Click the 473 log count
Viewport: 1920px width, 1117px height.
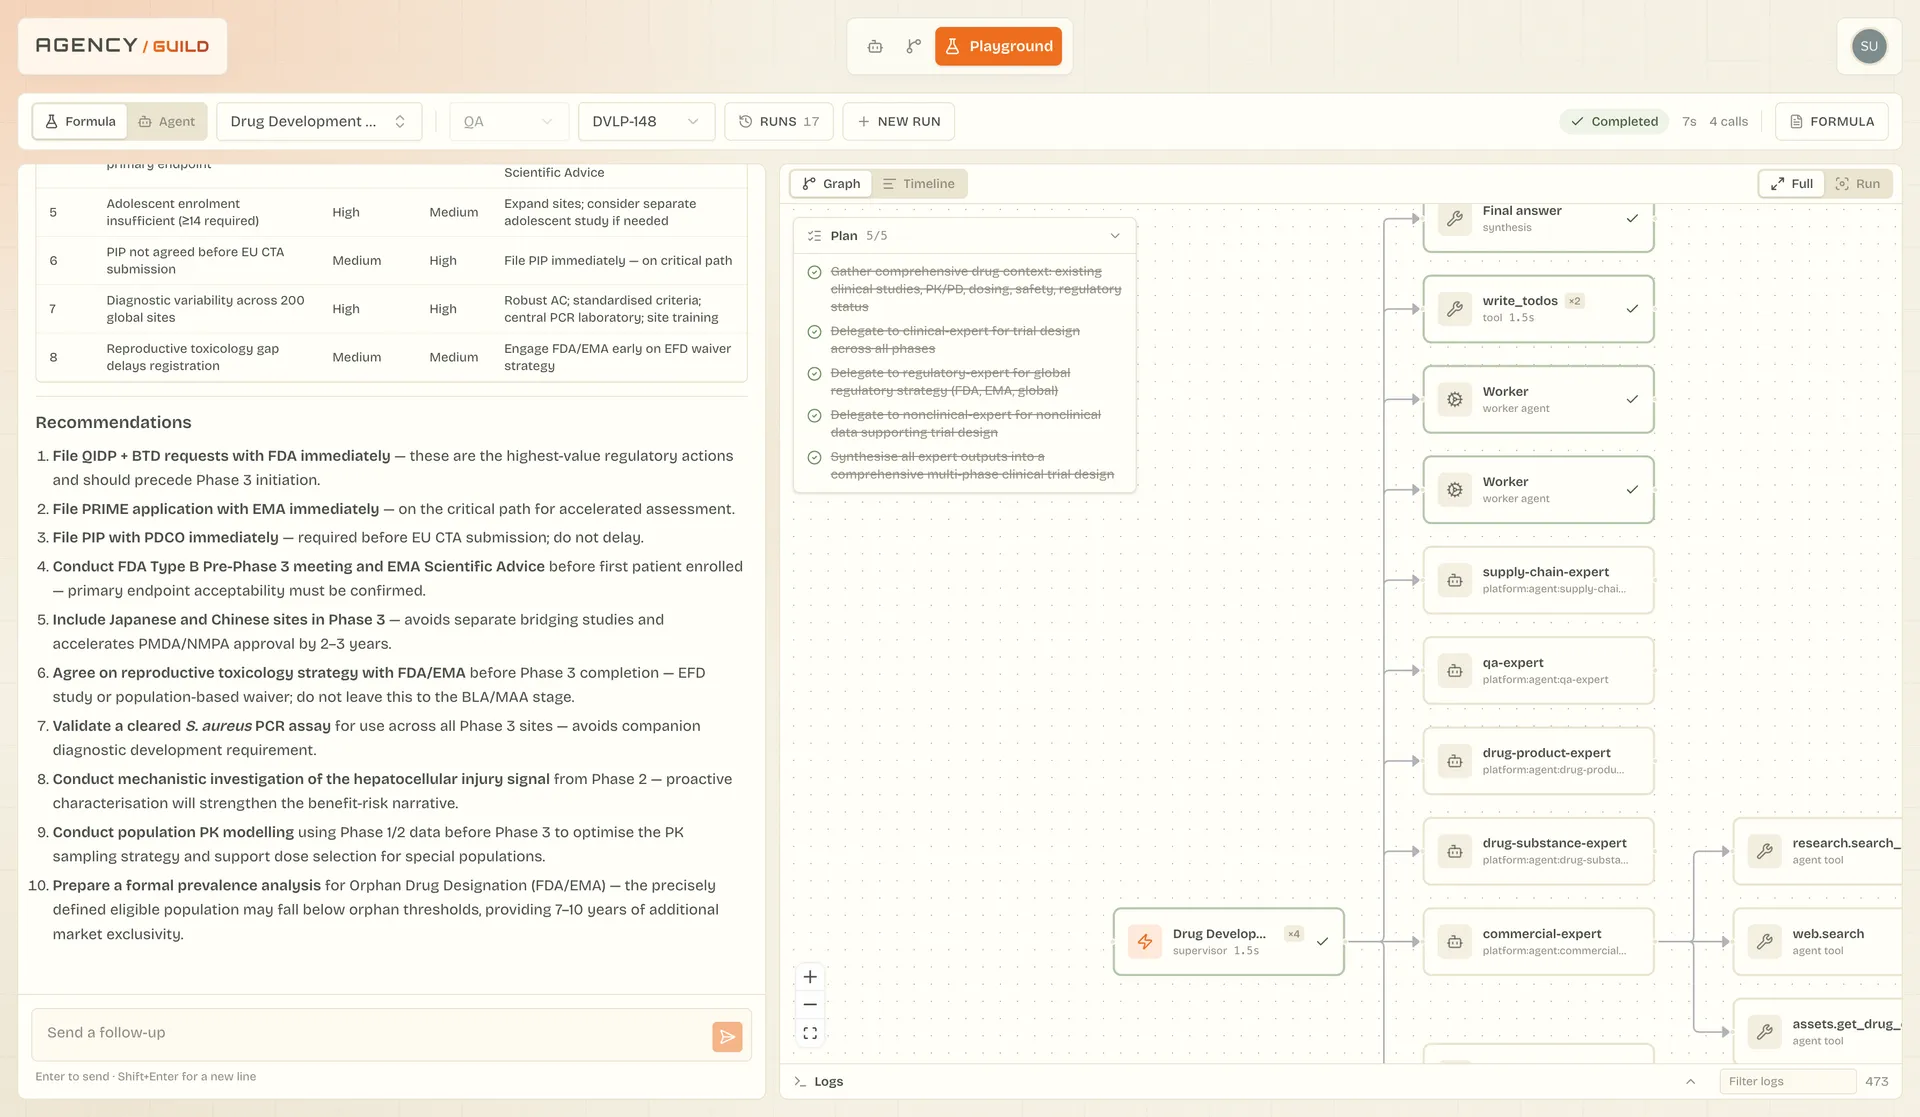pos(1876,1081)
